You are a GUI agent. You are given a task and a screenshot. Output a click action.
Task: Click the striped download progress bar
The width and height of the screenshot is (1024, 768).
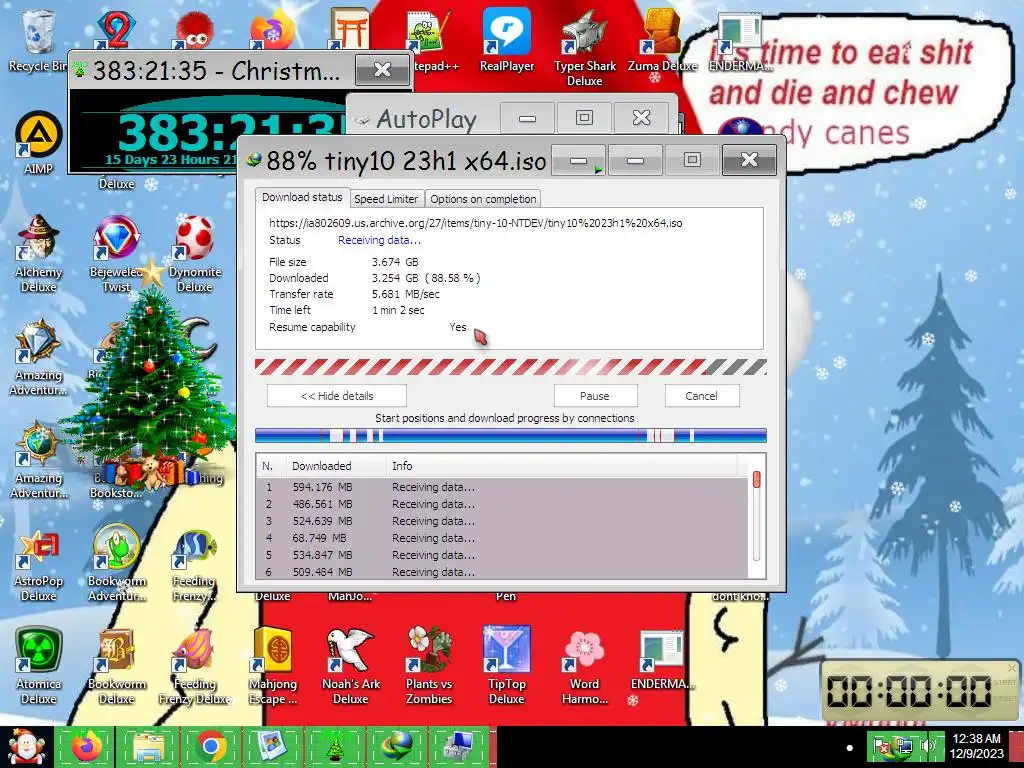click(511, 366)
